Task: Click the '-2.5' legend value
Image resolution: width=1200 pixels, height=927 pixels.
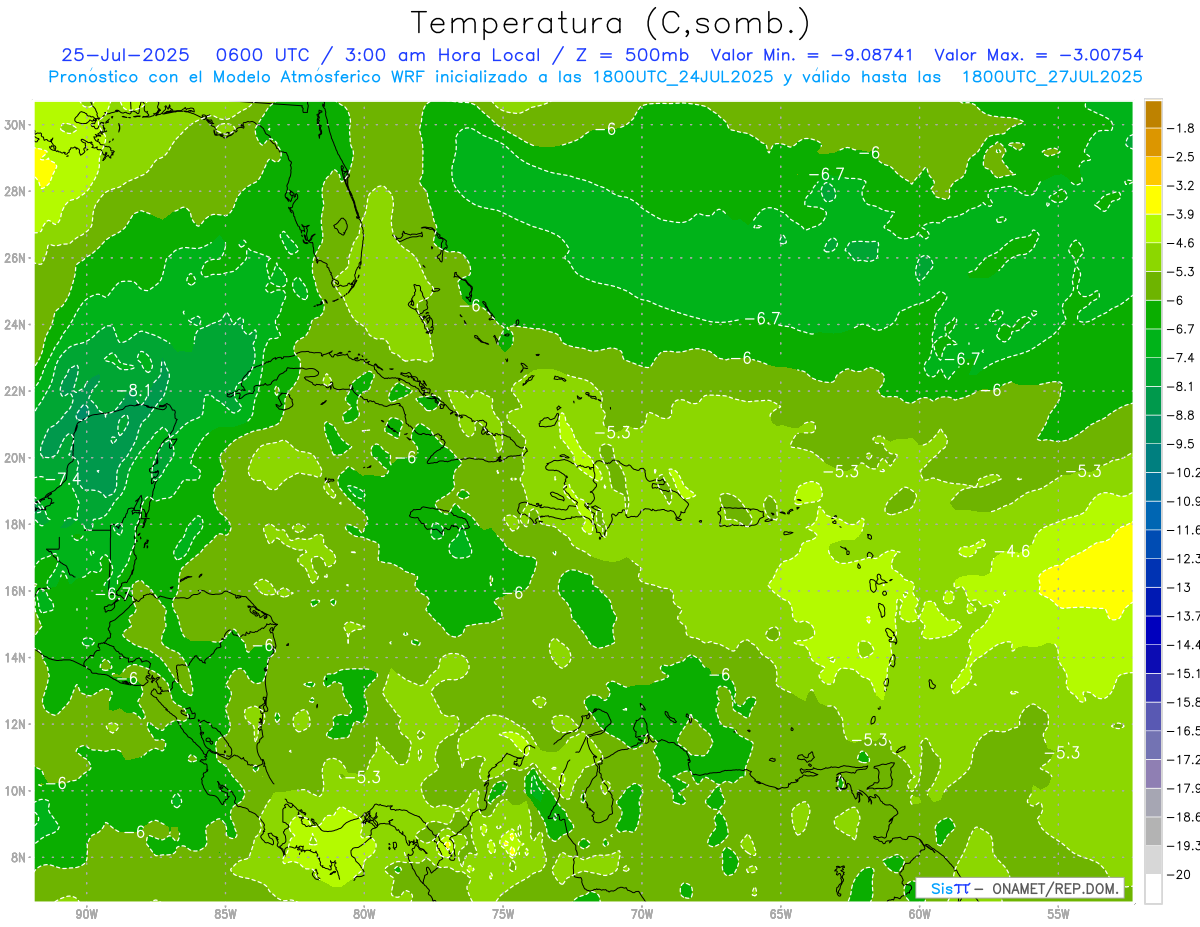Action: click(x=1183, y=157)
